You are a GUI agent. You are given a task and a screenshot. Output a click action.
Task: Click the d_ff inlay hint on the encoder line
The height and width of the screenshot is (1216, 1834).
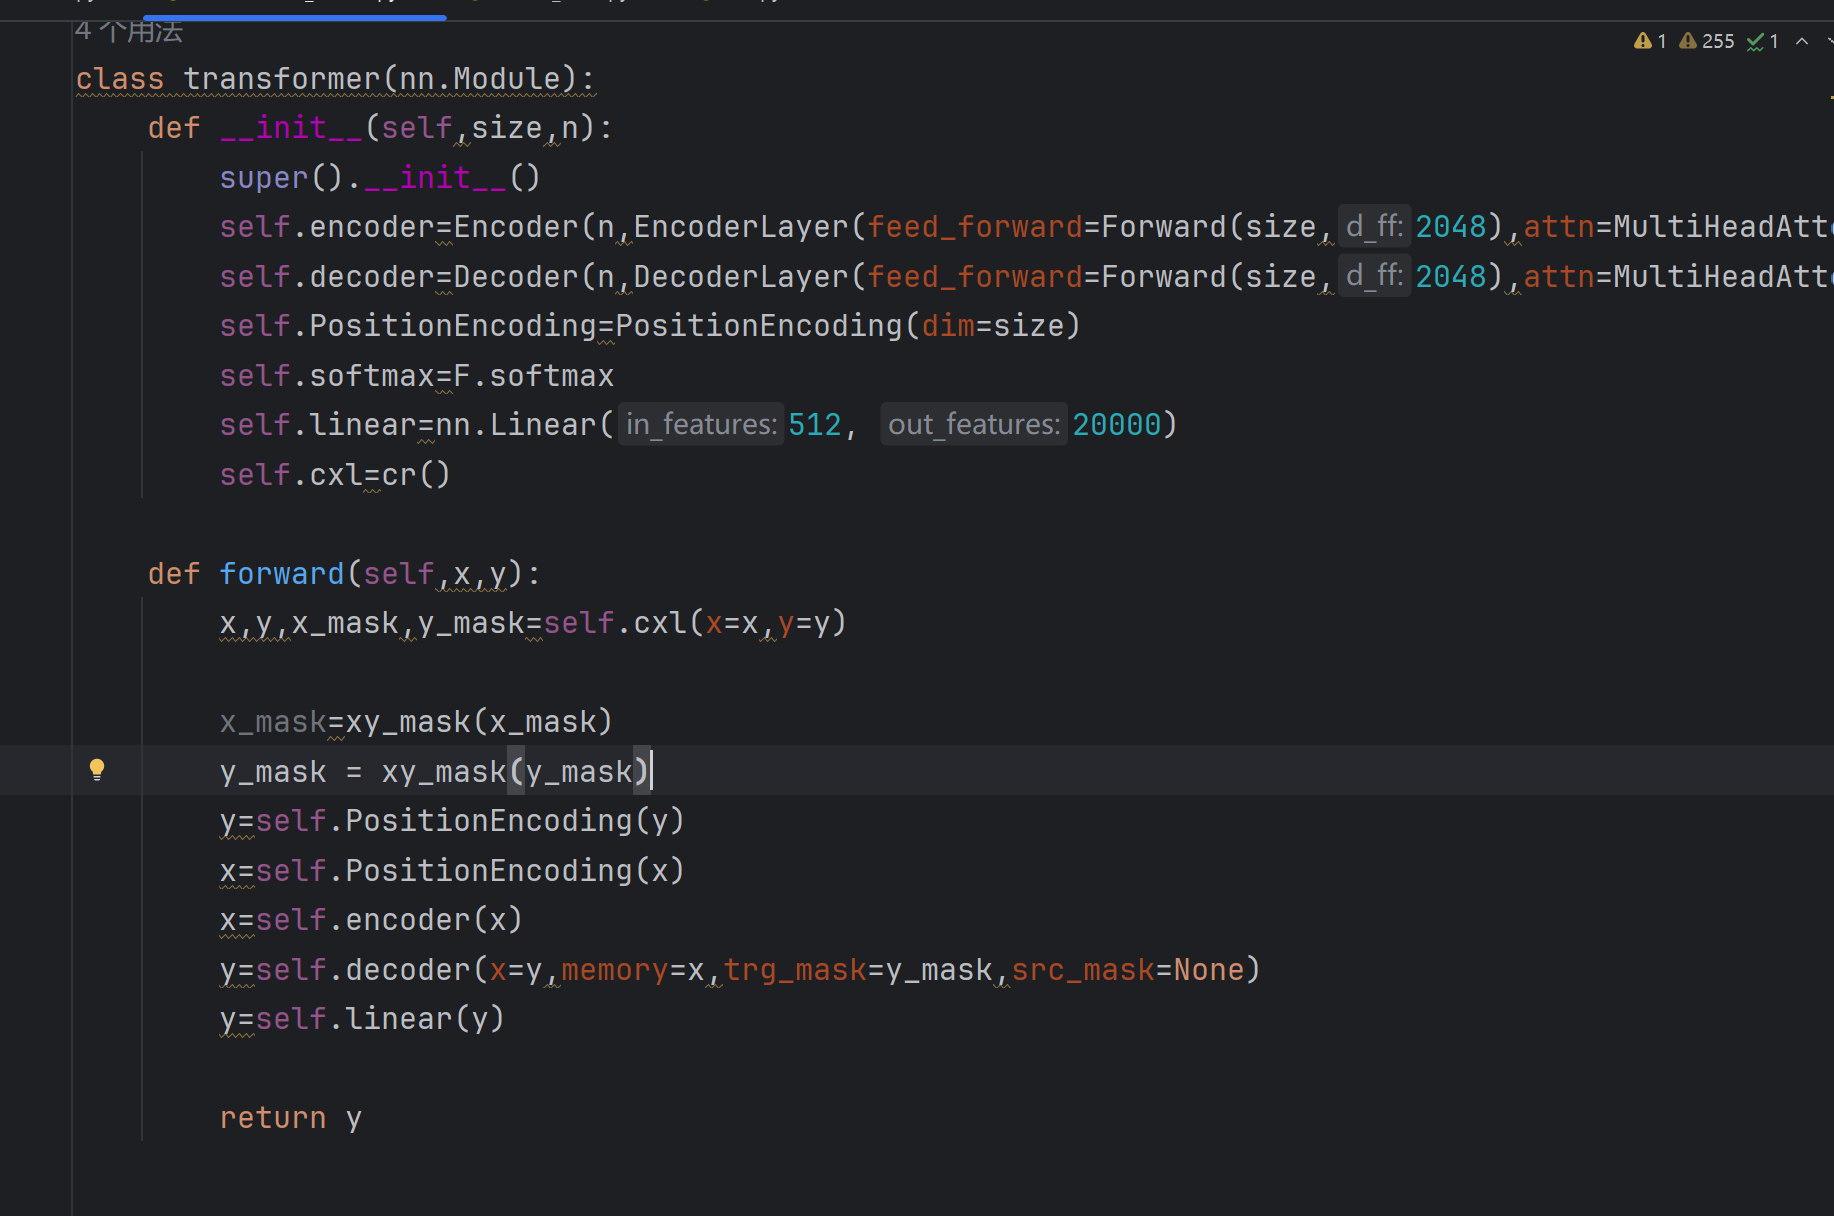coord(1374,226)
